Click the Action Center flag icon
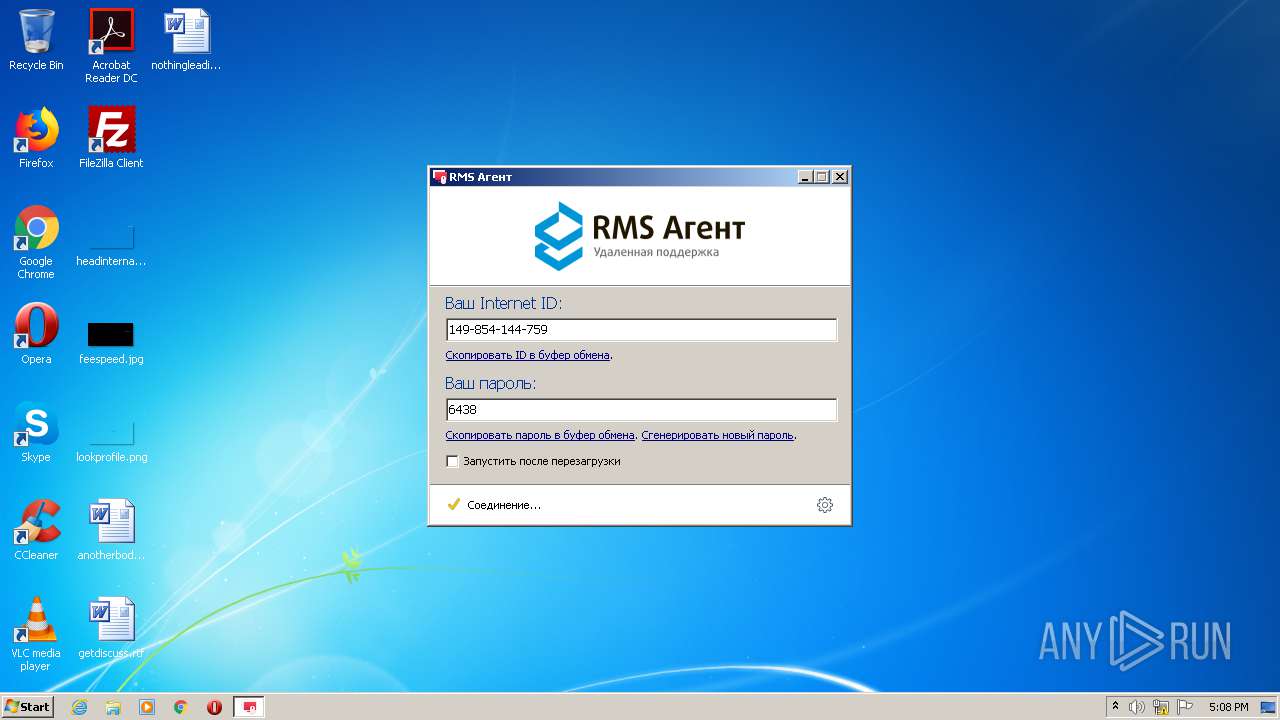 click(x=1185, y=707)
